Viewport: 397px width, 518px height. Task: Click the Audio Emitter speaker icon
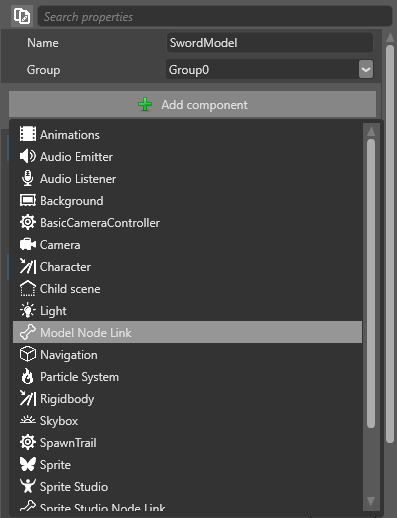(x=28, y=156)
